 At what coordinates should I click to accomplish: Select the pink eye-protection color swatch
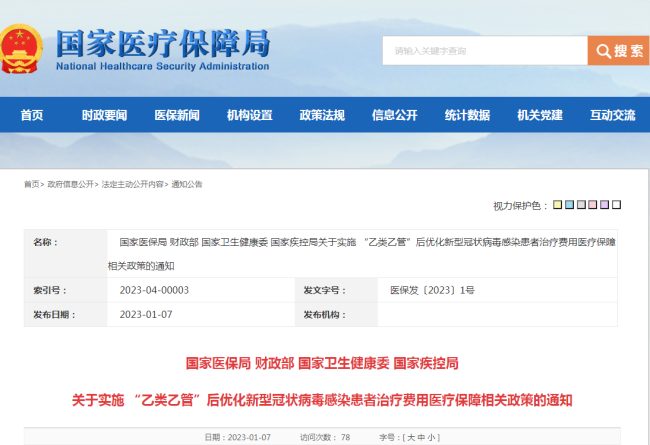click(x=593, y=204)
